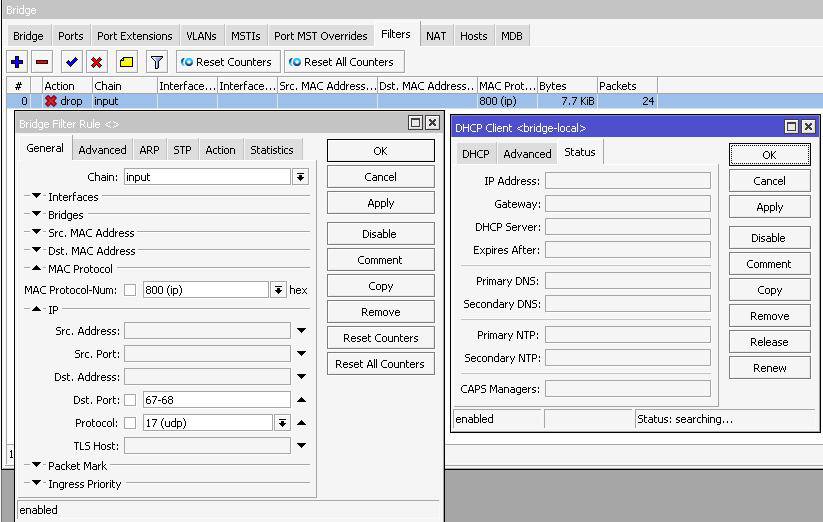
Task: Click the red drop action icon in row 0
Action: (x=50, y=101)
